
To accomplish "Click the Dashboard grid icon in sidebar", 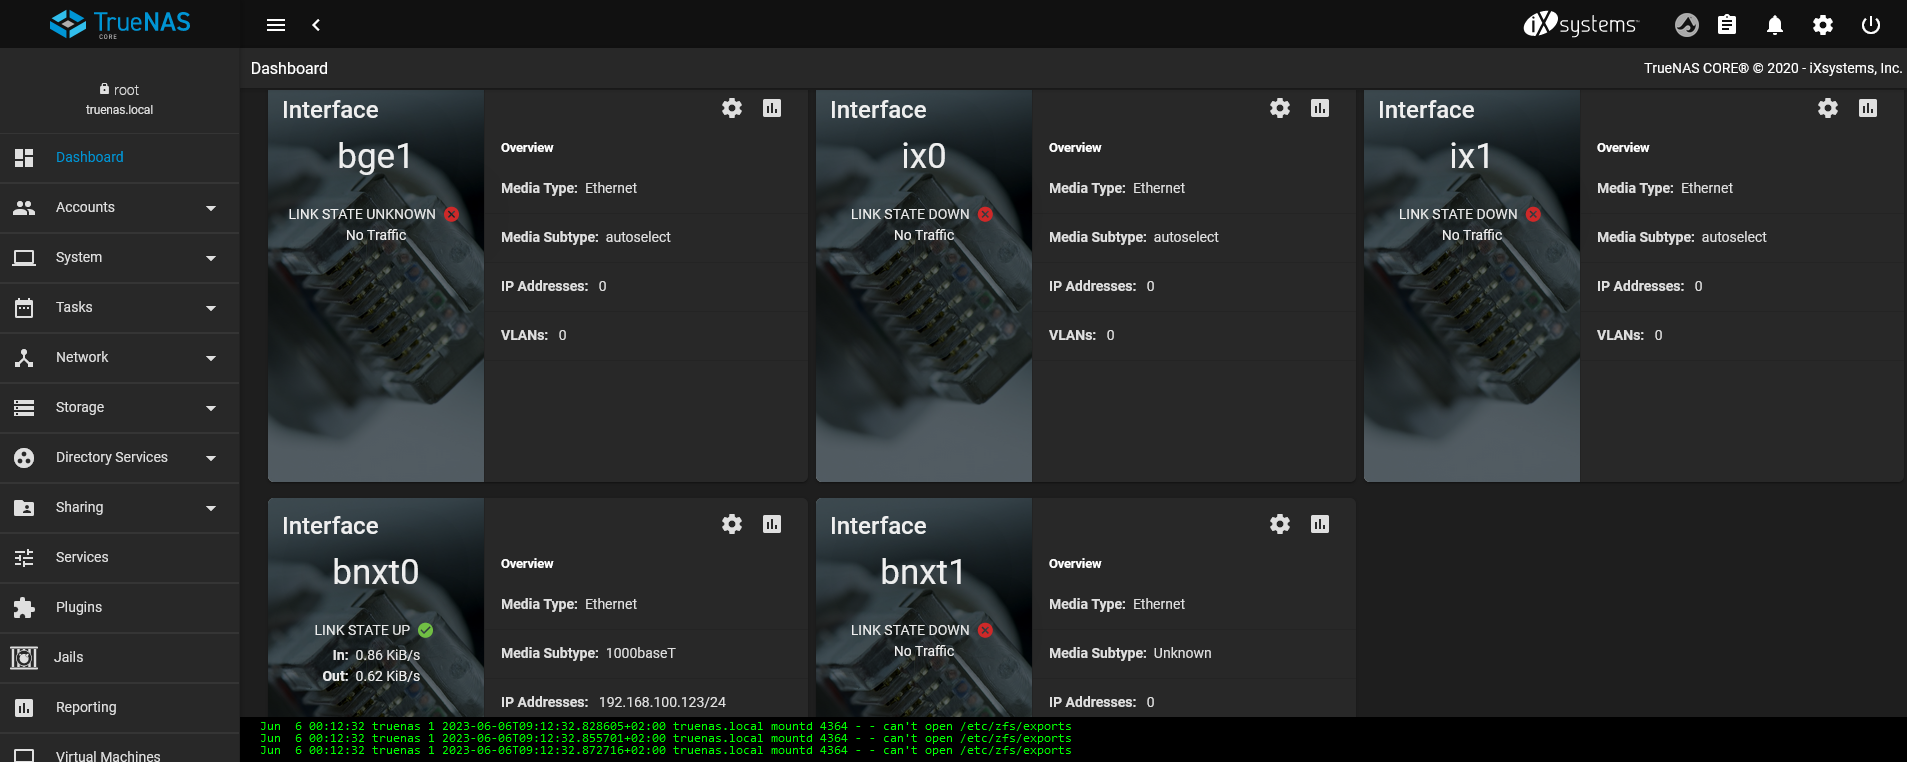I will (x=24, y=158).
